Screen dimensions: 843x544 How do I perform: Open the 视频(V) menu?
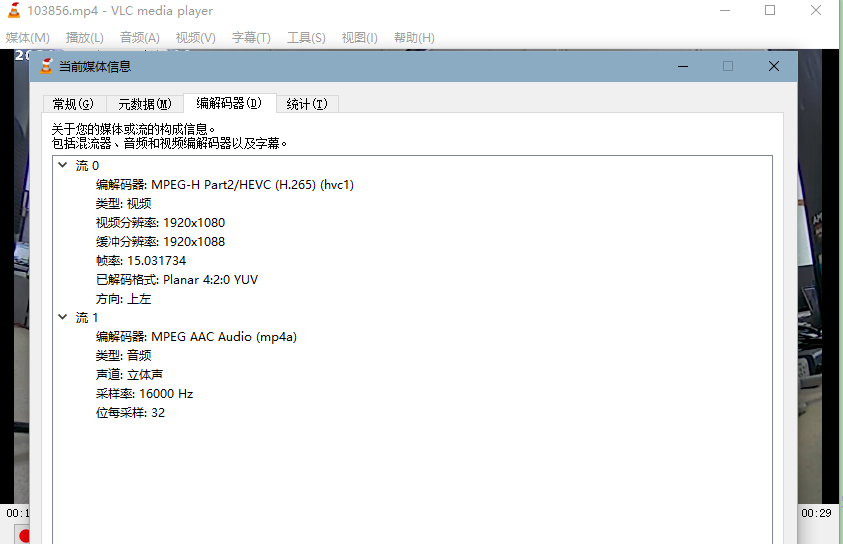(196, 38)
